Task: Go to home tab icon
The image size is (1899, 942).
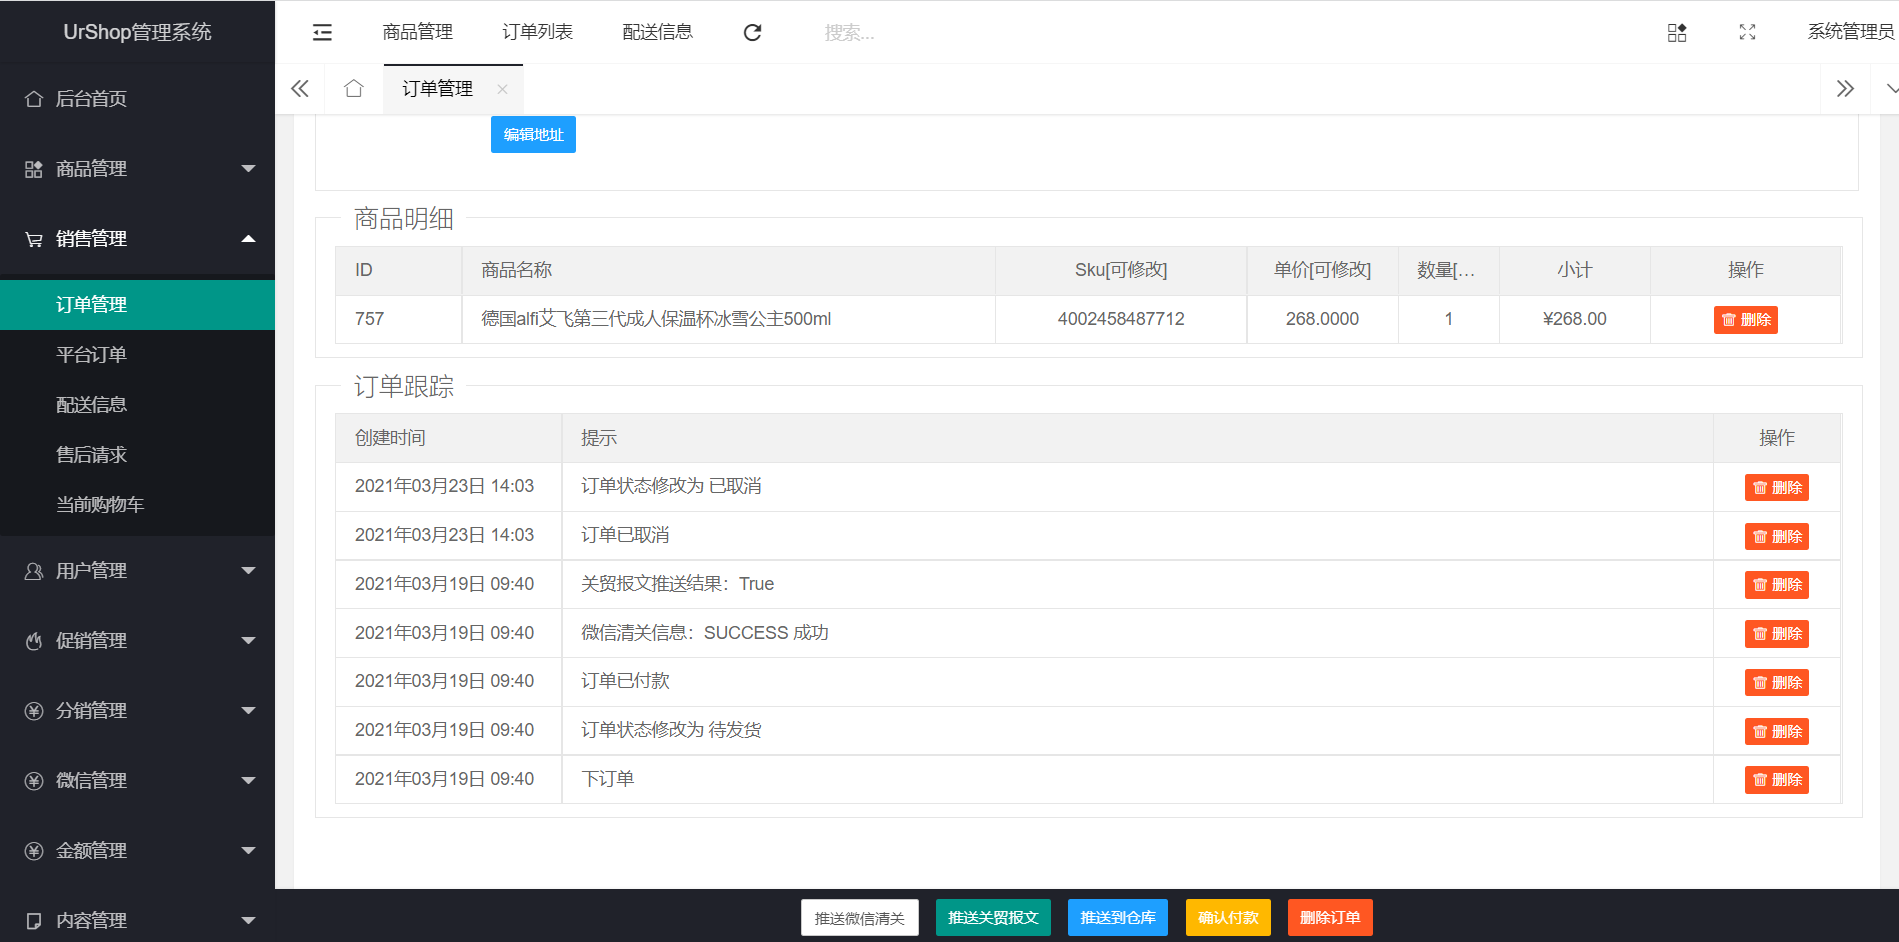Action: pyautogui.click(x=353, y=89)
